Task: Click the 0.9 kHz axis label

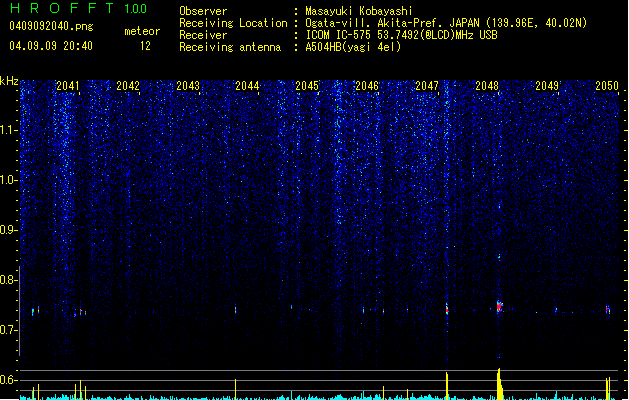Action: tap(8, 230)
